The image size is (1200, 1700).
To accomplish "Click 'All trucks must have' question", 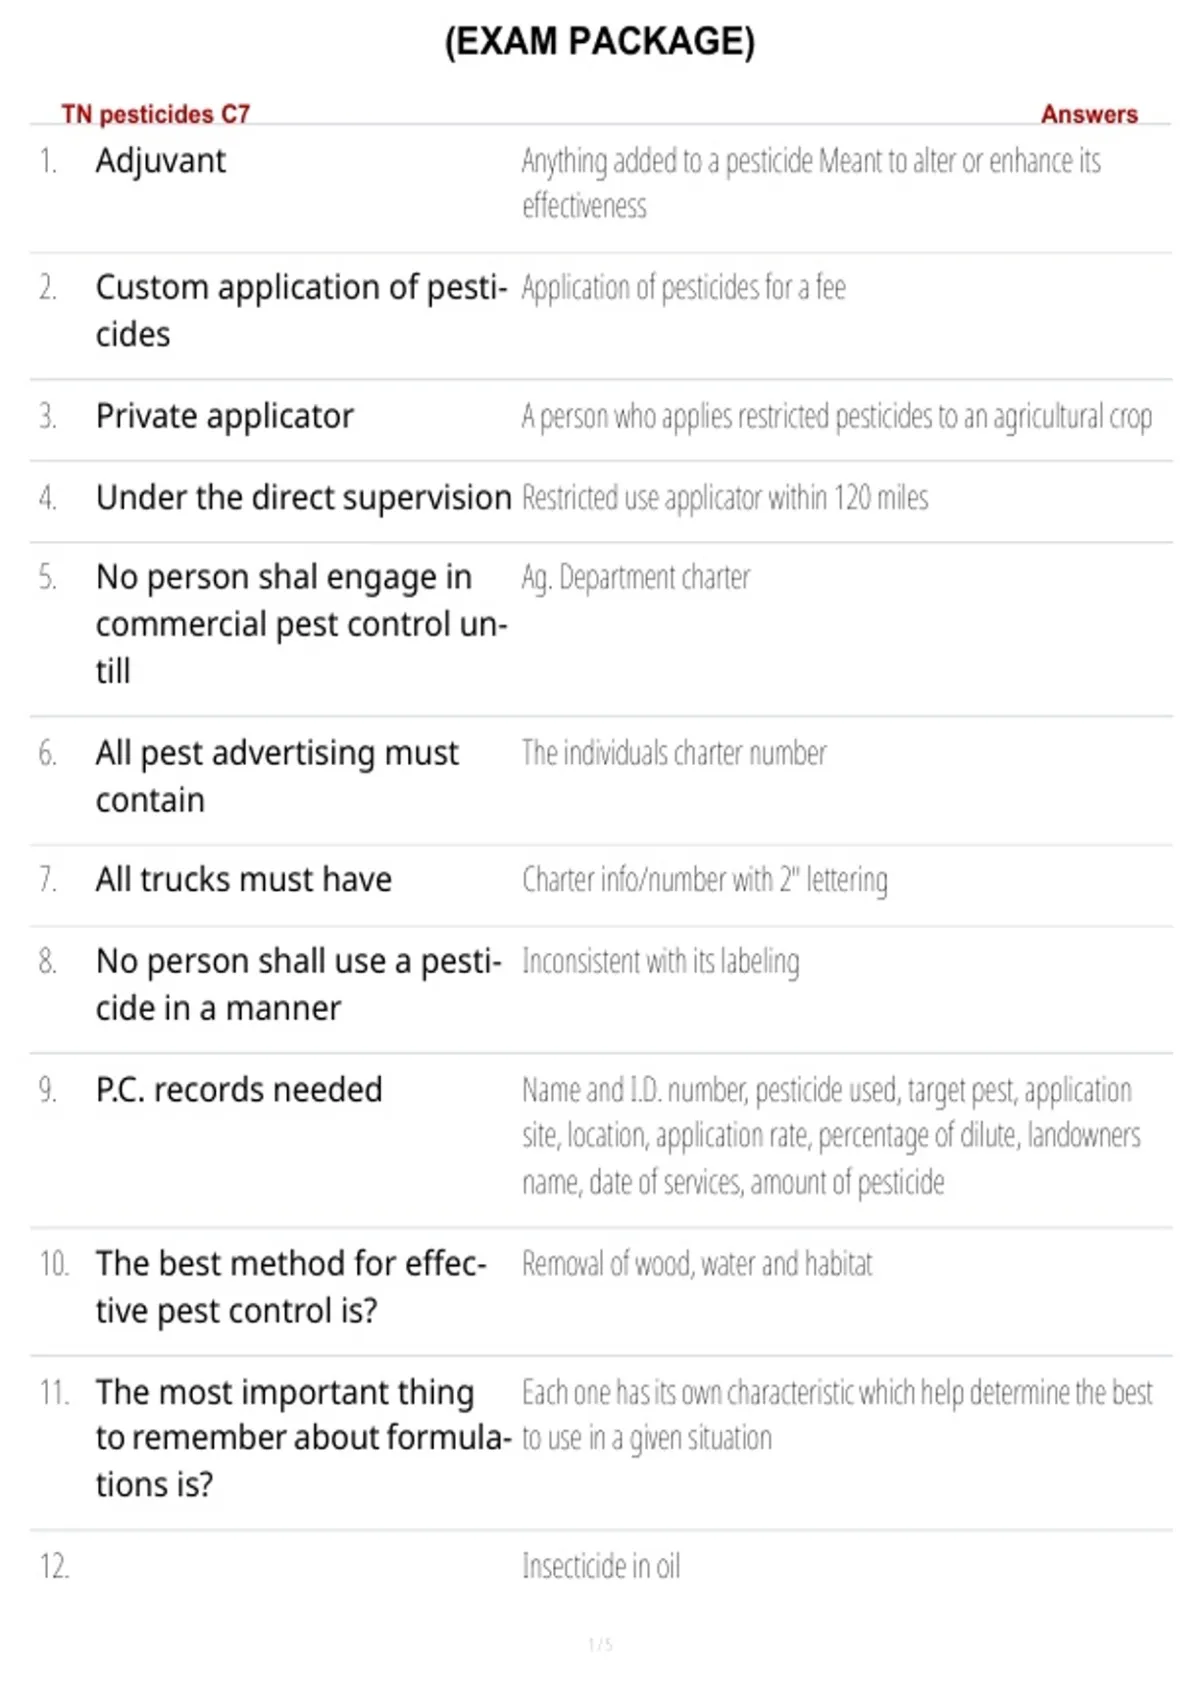I will [x=244, y=879].
